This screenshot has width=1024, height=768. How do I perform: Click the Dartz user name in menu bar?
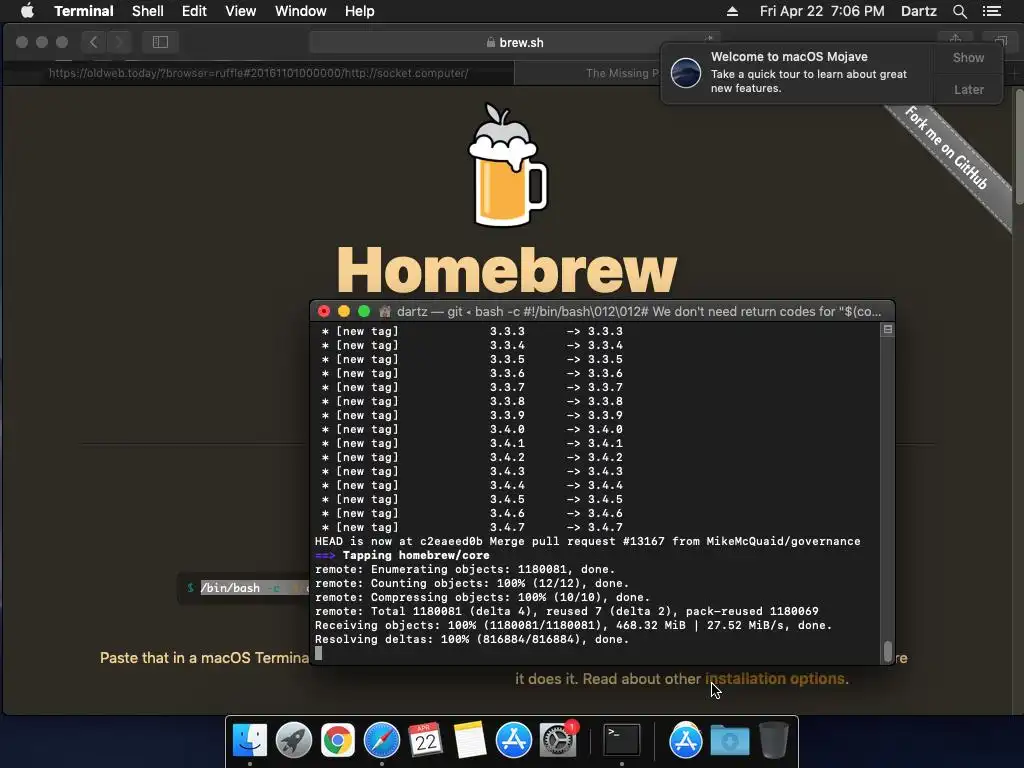point(918,11)
